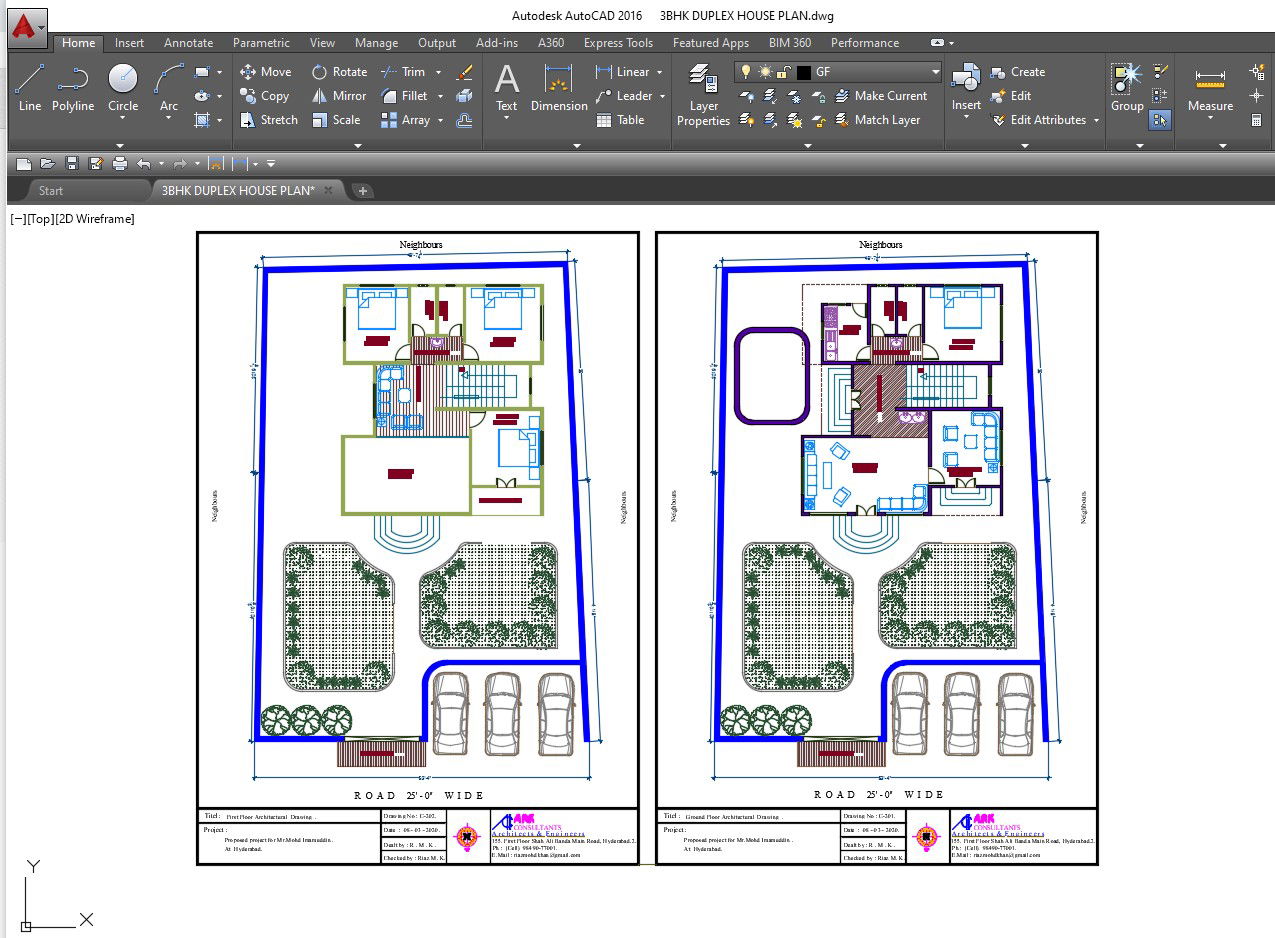Activate the Polyline tool
This screenshot has height=938, width=1275.
click(x=73, y=86)
